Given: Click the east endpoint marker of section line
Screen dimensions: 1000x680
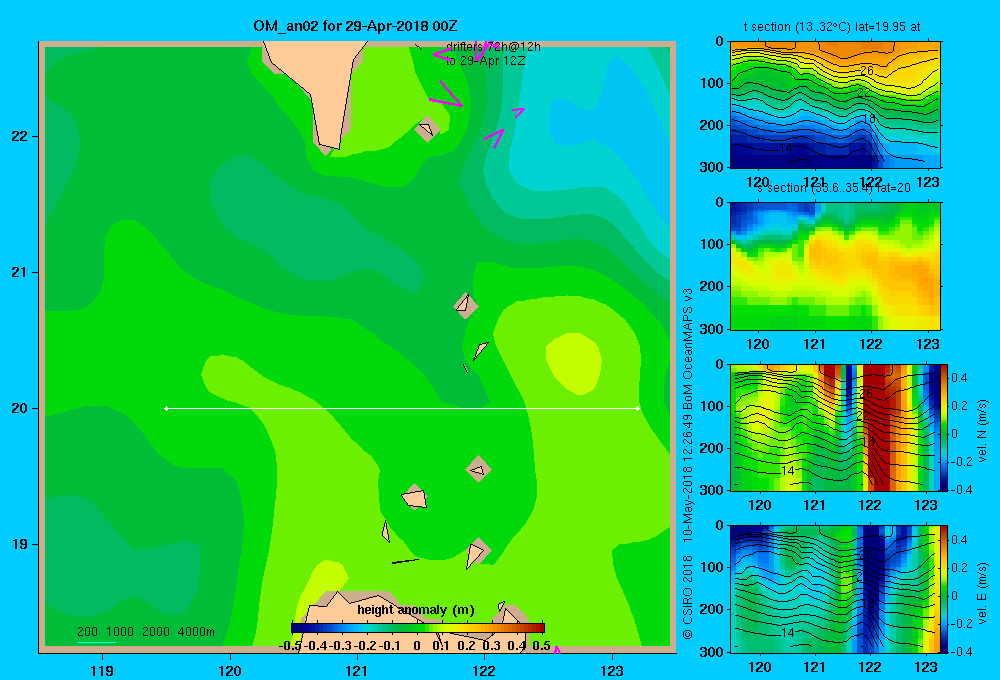Looking at the screenshot, I should point(638,408).
